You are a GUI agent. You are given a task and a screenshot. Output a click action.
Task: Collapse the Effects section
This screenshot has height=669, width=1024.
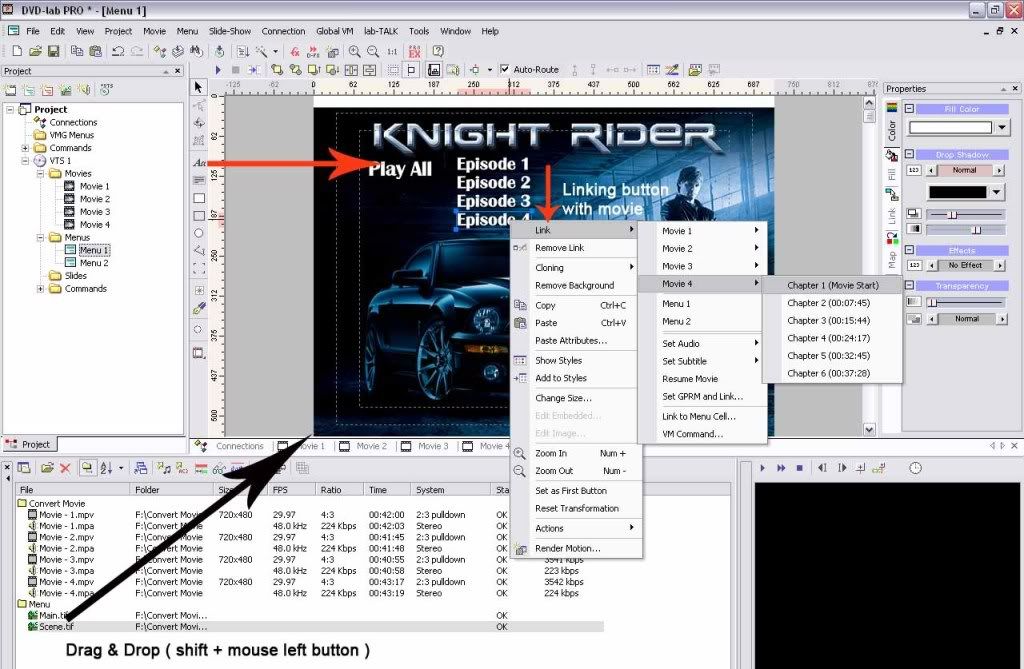click(x=909, y=250)
